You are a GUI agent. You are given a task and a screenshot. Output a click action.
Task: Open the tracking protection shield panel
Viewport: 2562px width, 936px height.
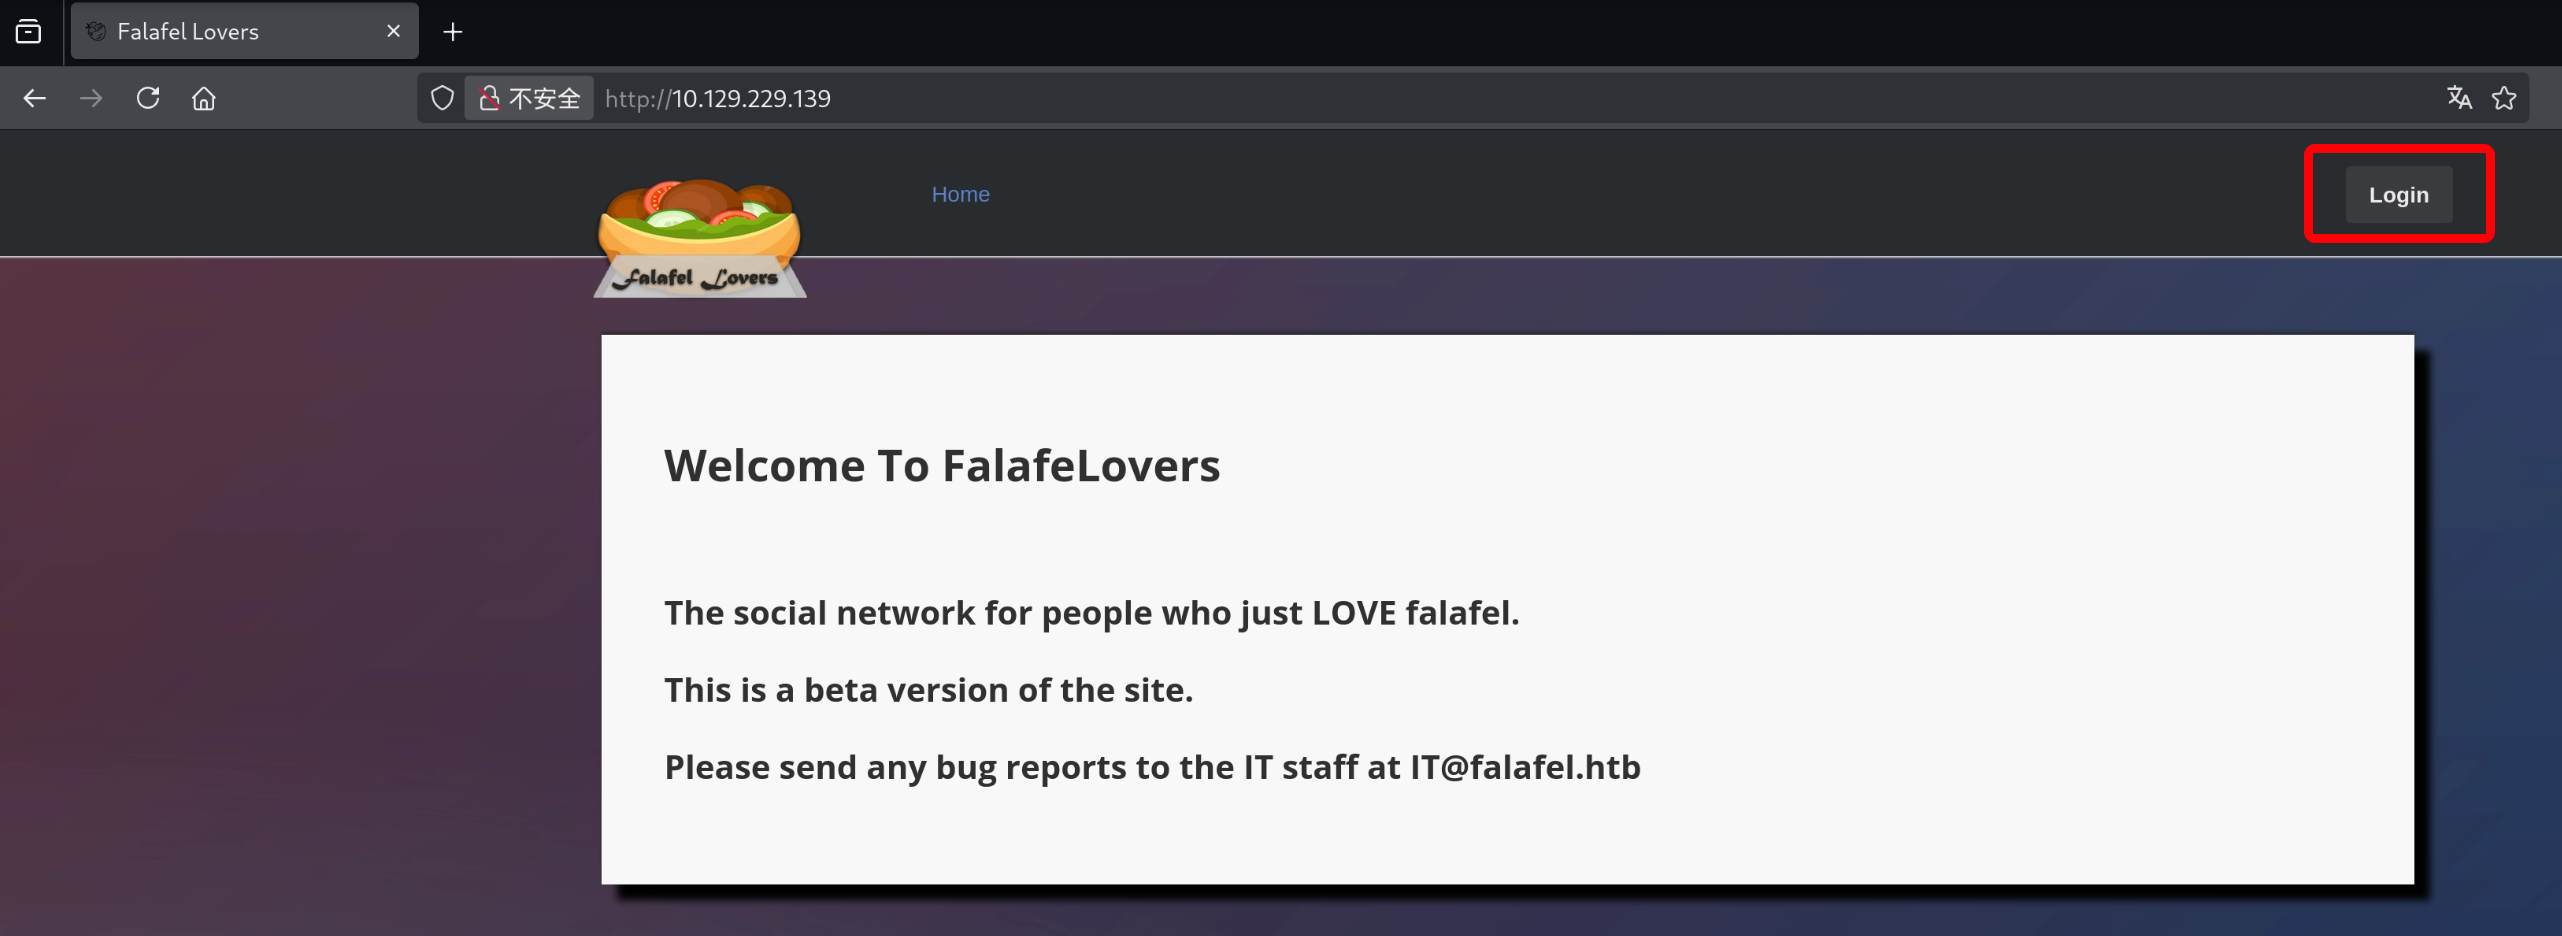click(442, 98)
